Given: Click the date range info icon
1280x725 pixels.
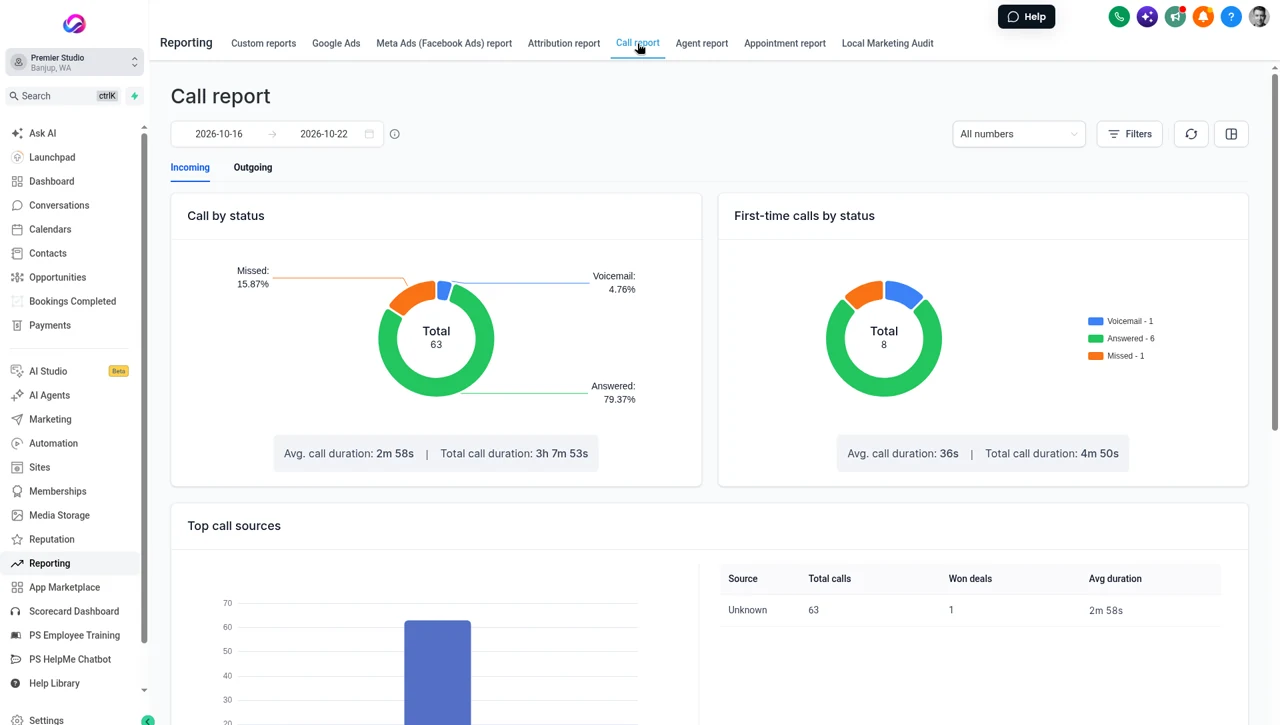Looking at the screenshot, I should point(395,134).
